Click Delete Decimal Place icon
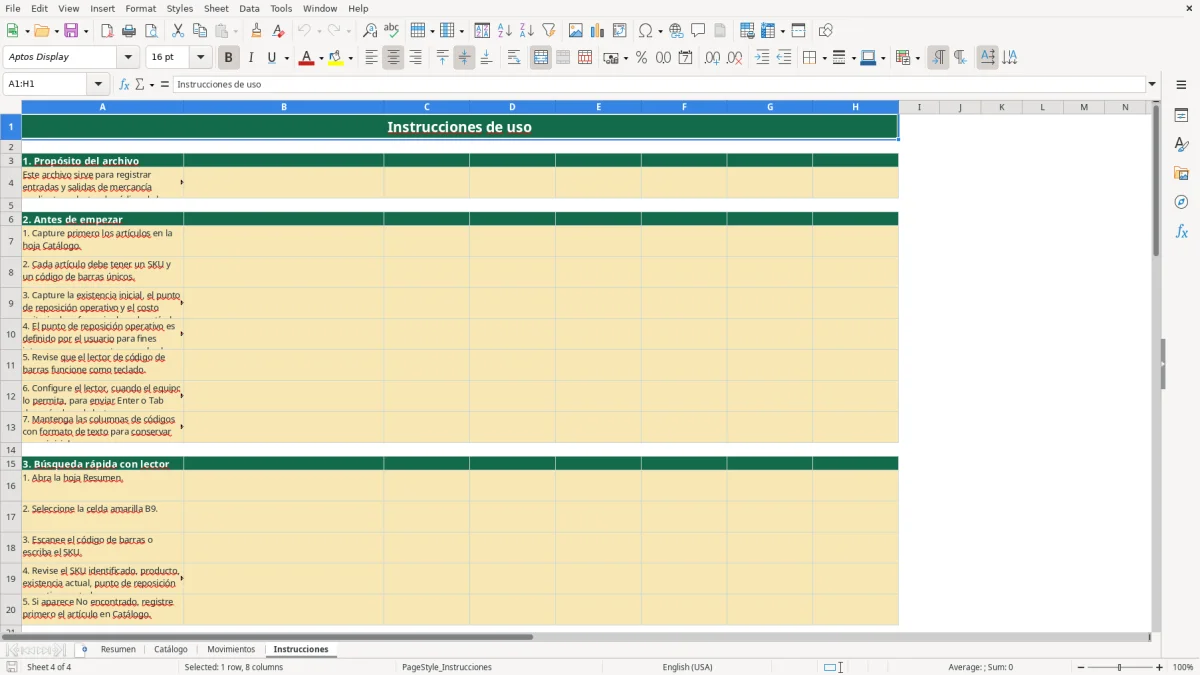1200x675 pixels. click(x=734, y=58)
